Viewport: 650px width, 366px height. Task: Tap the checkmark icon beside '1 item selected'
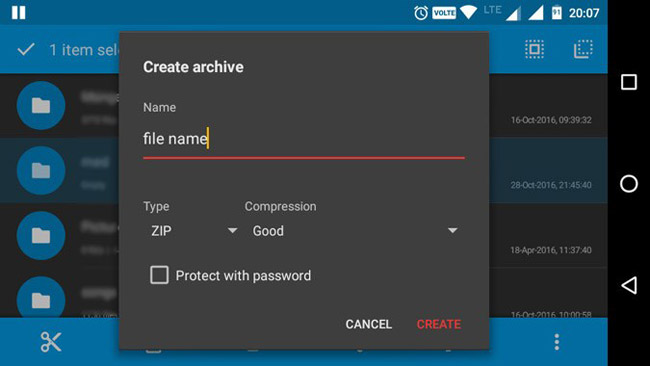coord(26,50)
